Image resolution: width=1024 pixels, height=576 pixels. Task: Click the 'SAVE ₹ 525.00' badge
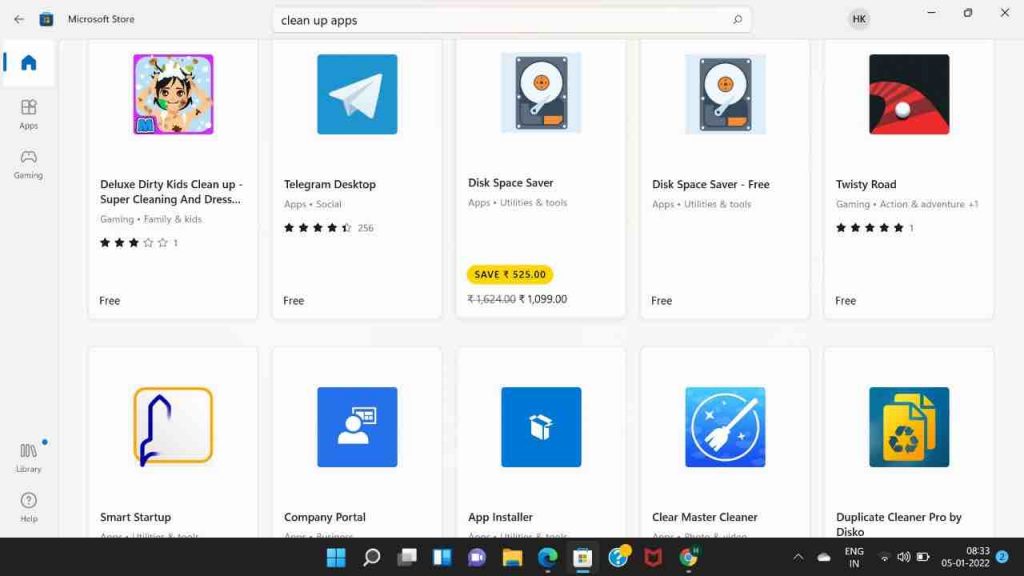pyautogui.click(x=510, y=274)
